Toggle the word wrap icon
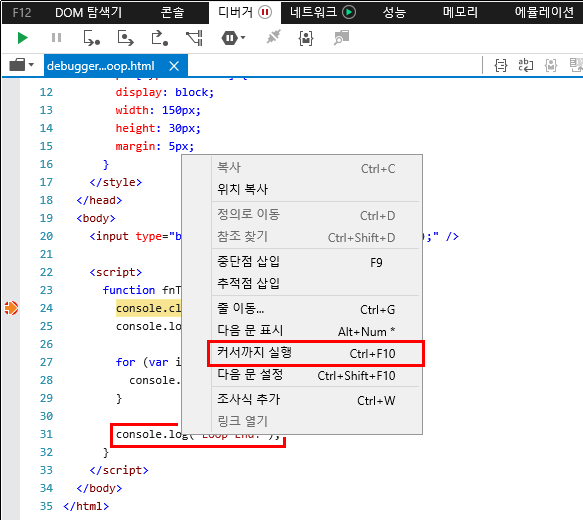Viewport: 583px width, 520px height. point(525,65)
